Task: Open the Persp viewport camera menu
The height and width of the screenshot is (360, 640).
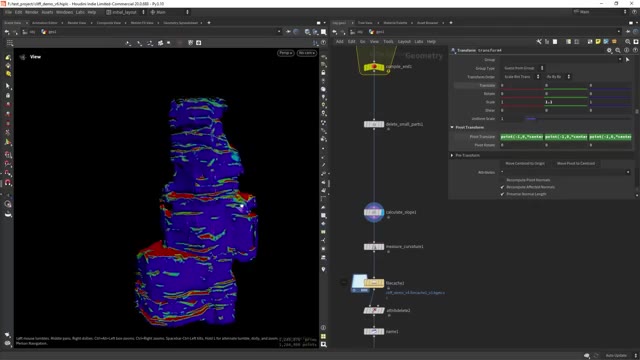Action: click(286, 53)
